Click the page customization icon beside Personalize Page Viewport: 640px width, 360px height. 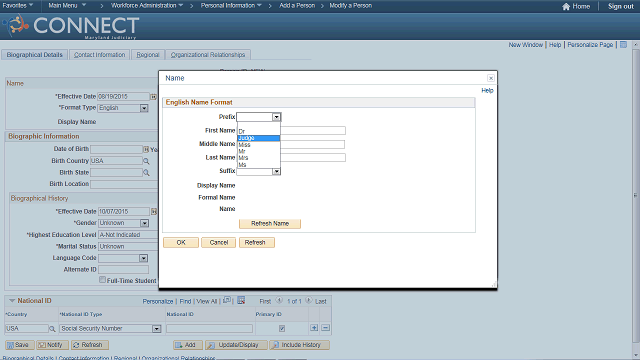(x=623, y=44)
